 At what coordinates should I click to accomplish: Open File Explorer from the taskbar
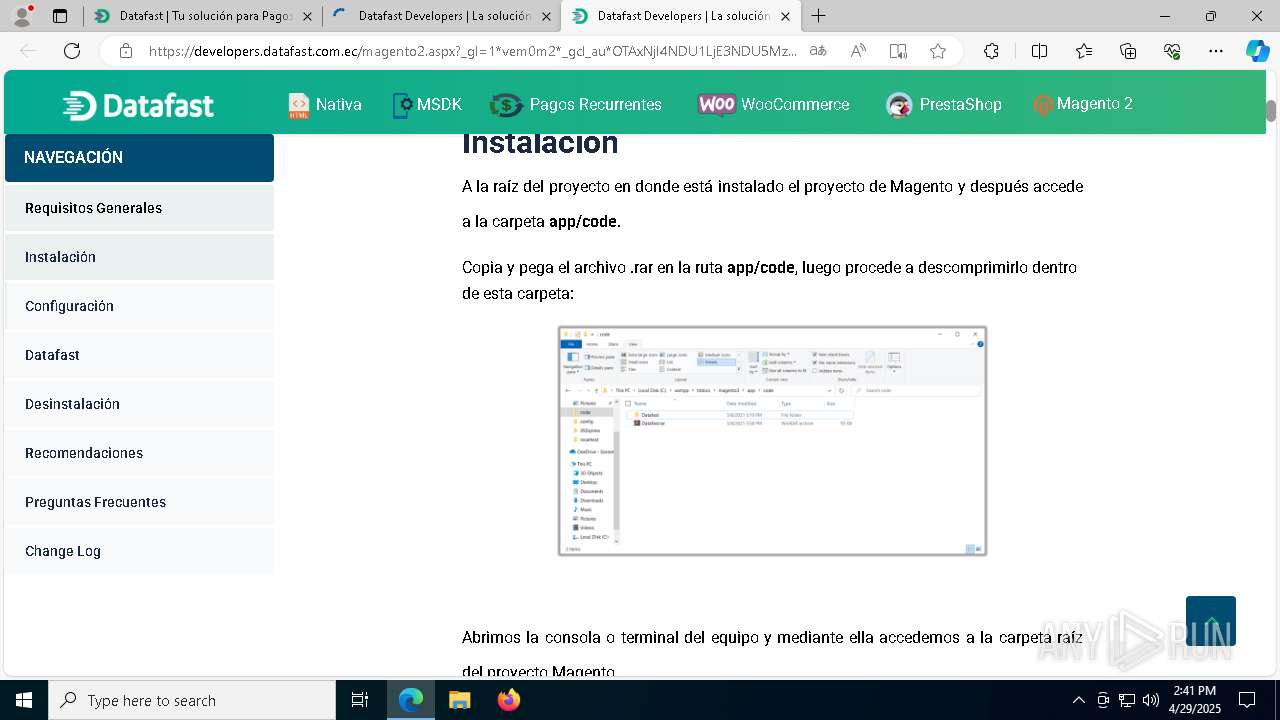click(x=459, y=700)
